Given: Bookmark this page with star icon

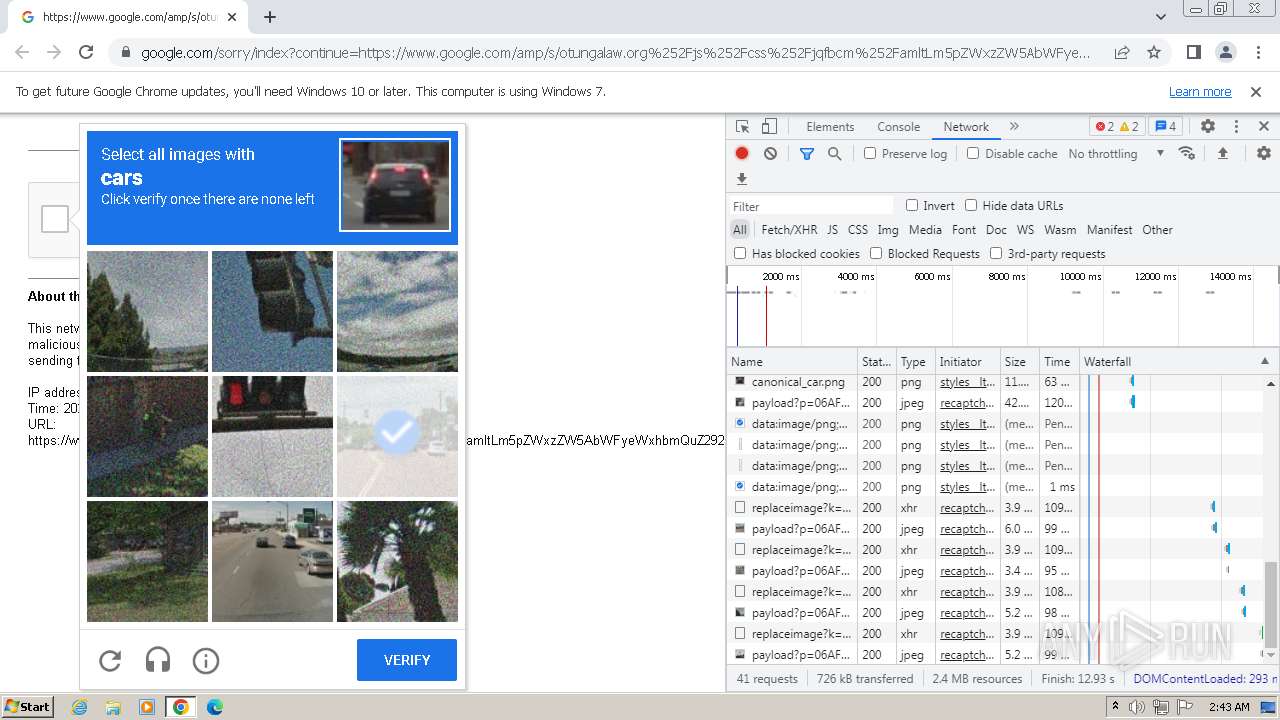Looking at the screenshot, I should pos(1154,53).
